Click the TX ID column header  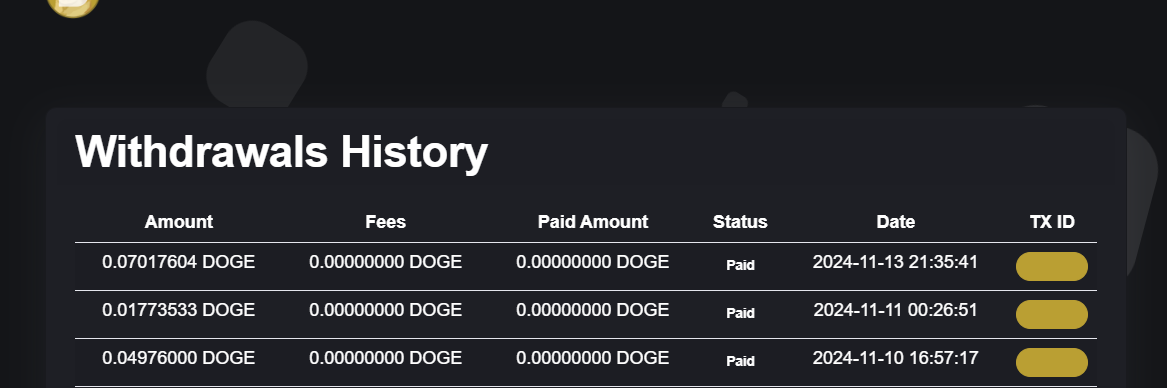pyautogui.click(x=1052, y=222)
